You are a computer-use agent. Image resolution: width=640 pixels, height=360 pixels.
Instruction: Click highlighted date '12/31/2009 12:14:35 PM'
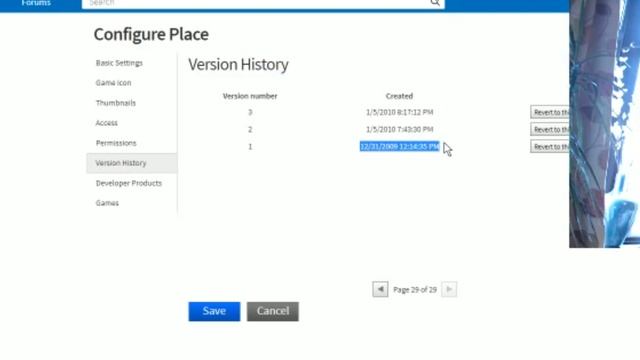(x=400, y=147)
